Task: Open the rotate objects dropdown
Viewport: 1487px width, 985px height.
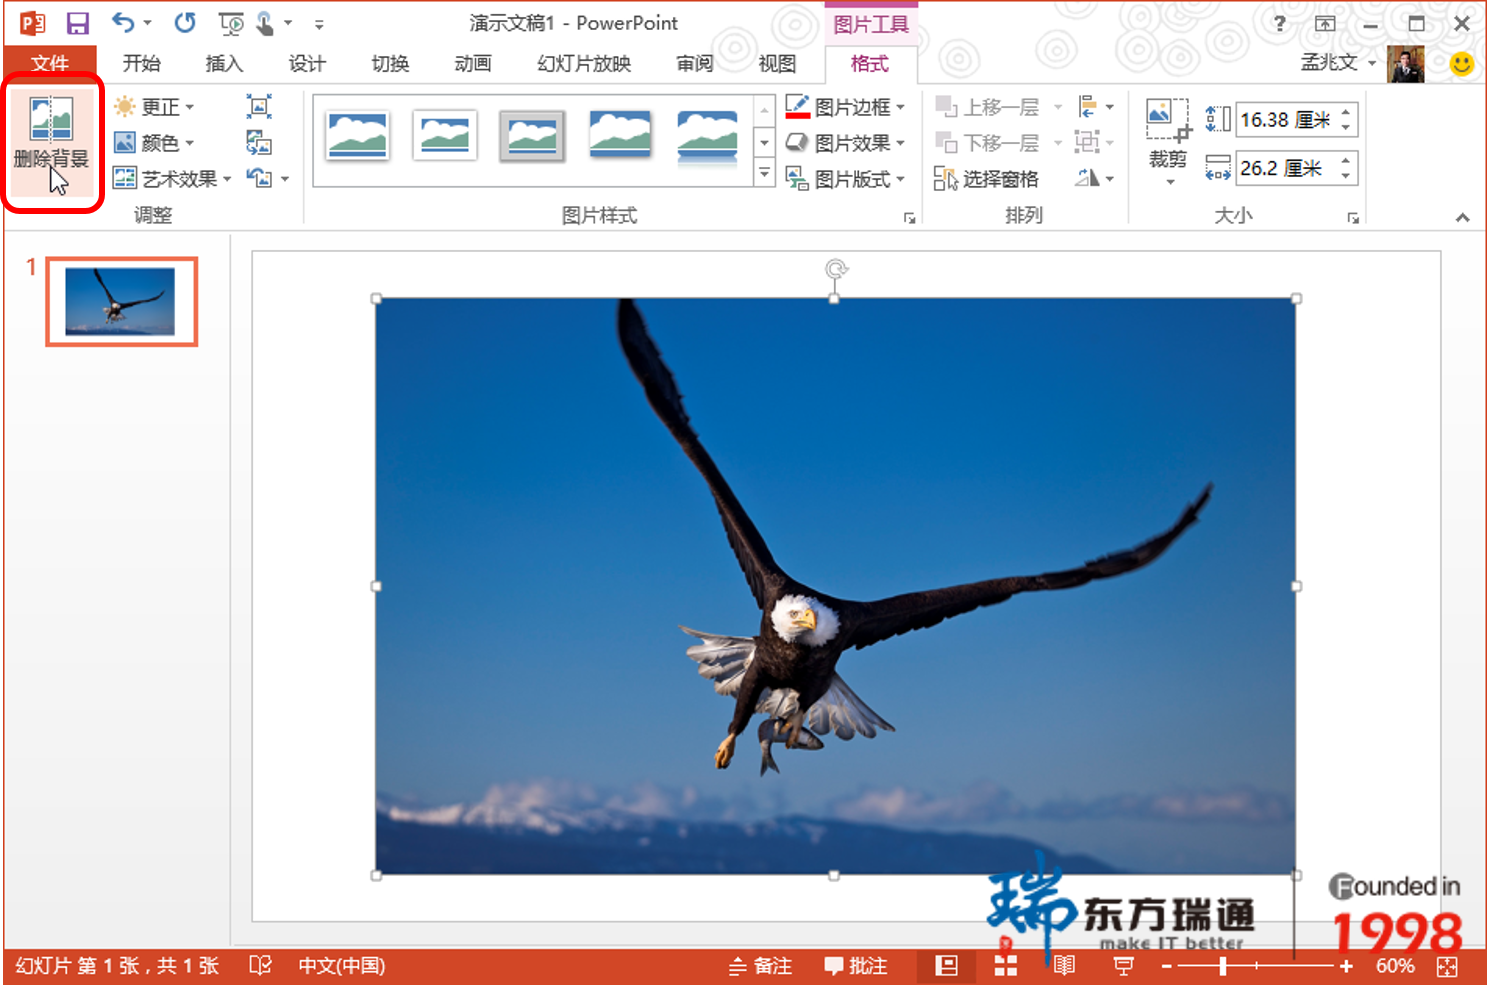Action: [1096, 178]
